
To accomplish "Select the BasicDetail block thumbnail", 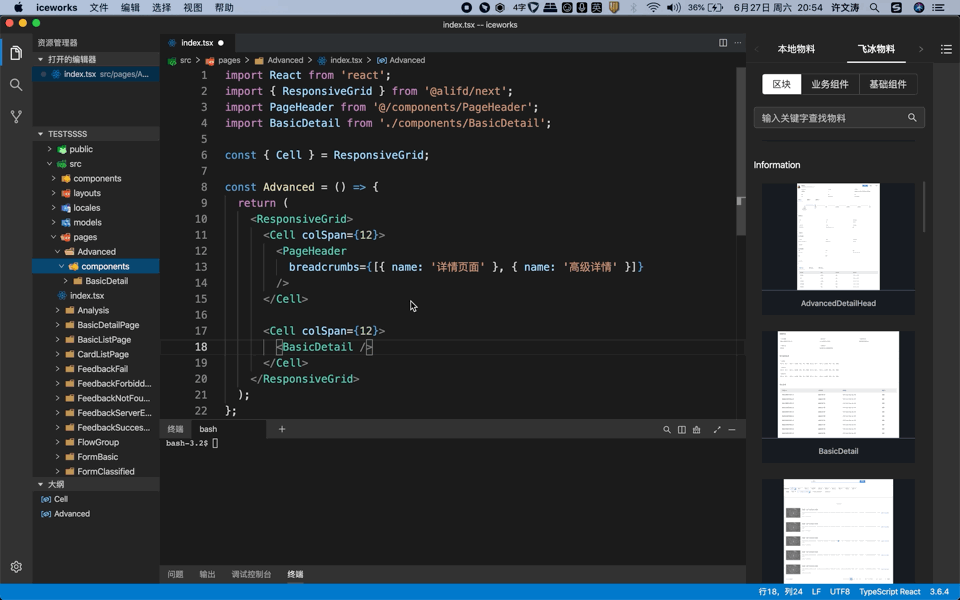I will tap(838, 385).
